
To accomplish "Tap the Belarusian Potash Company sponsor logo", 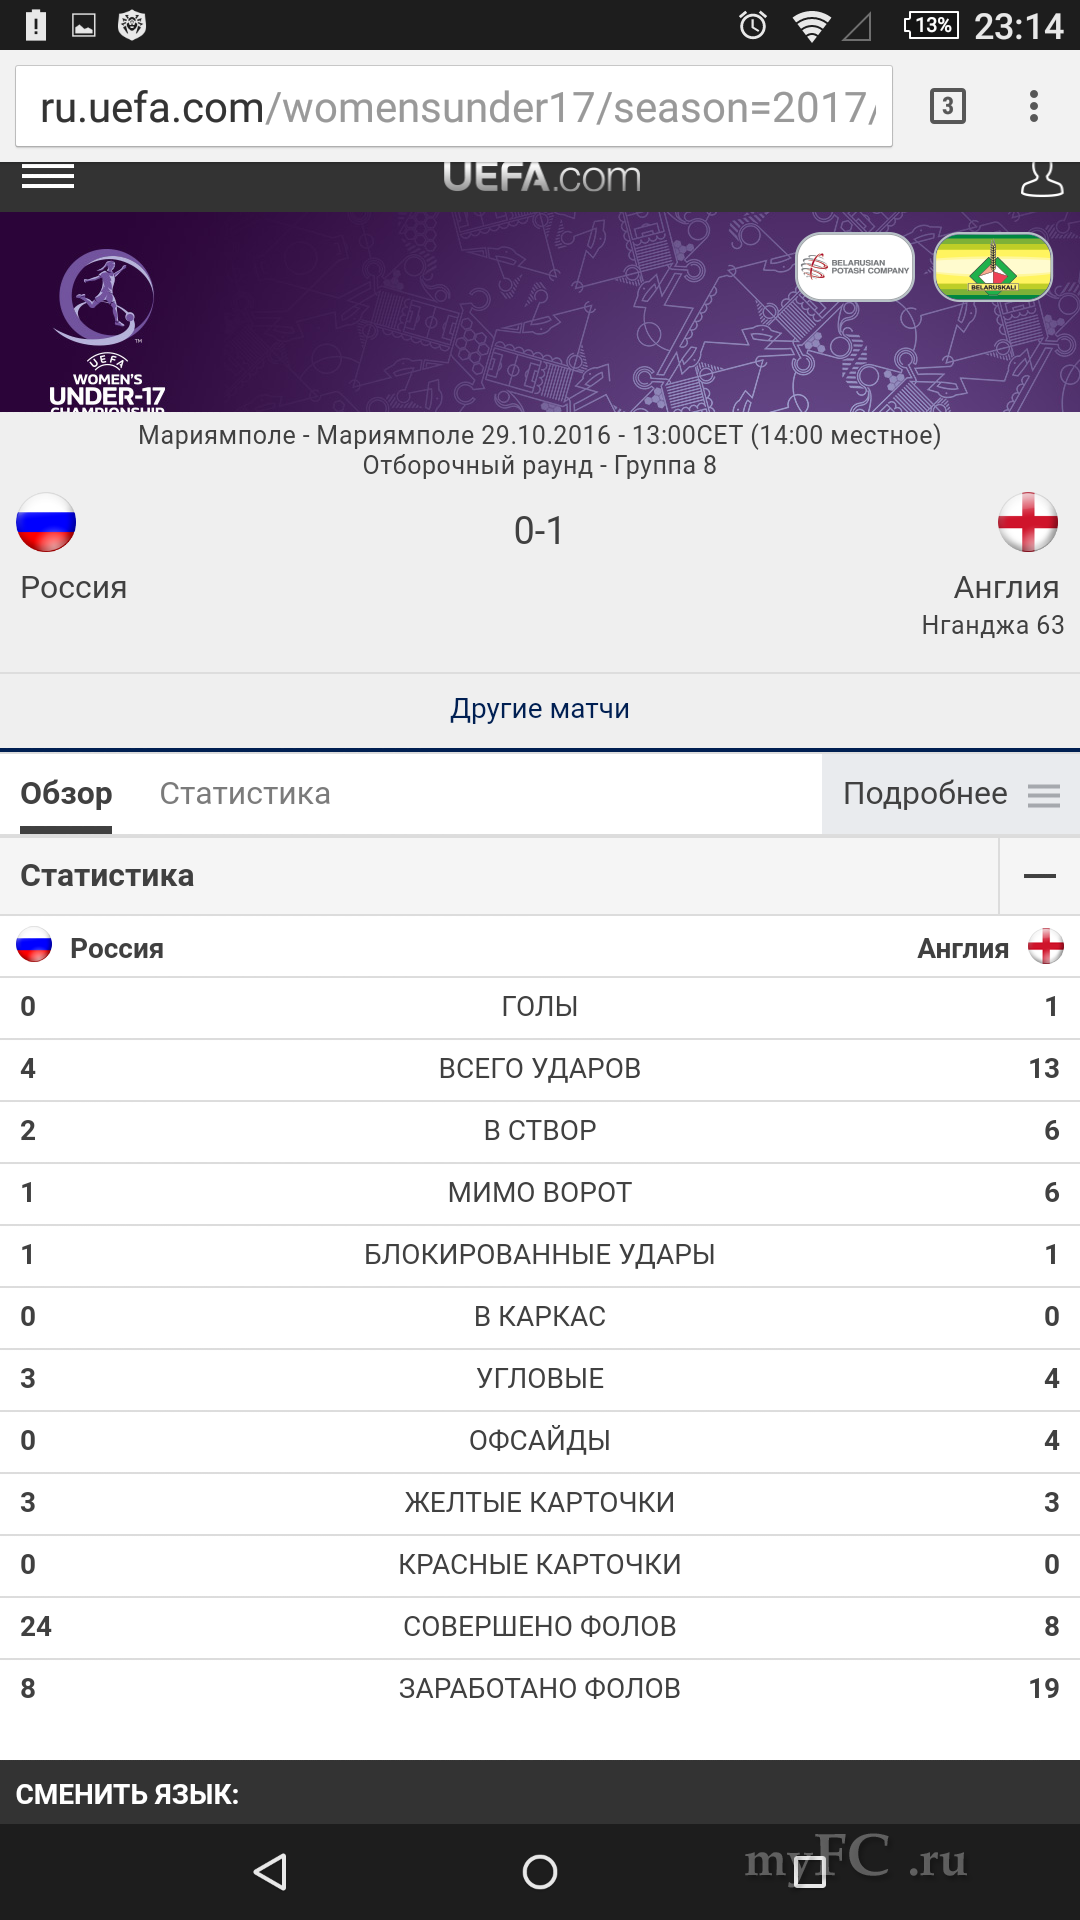I will coord(855,267).
